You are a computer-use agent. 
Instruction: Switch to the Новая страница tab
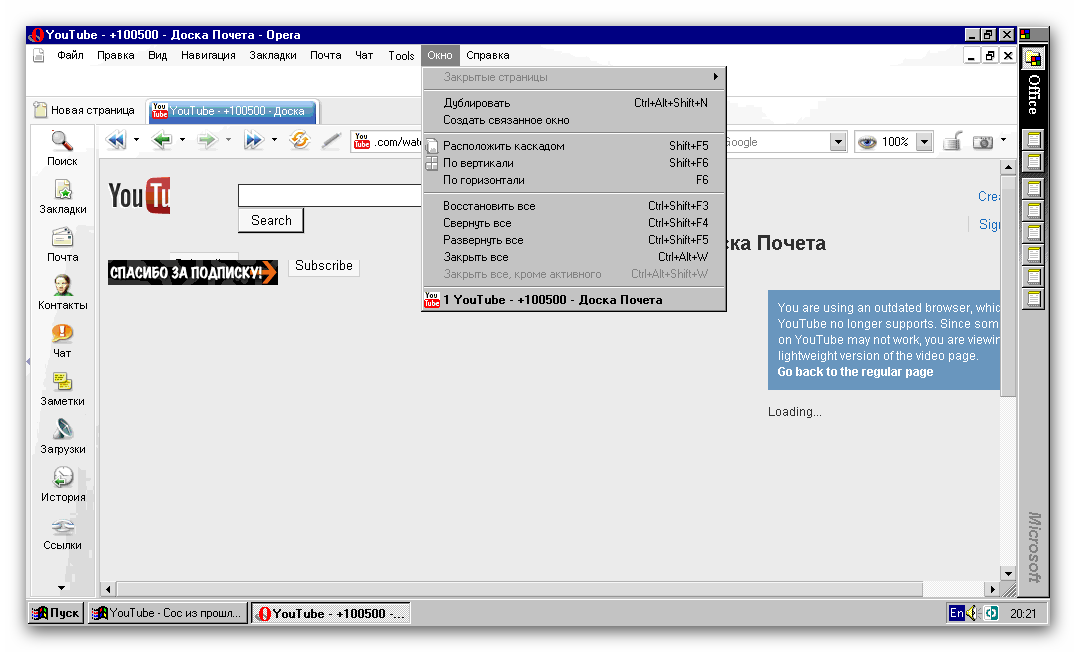tap(84, 111)
